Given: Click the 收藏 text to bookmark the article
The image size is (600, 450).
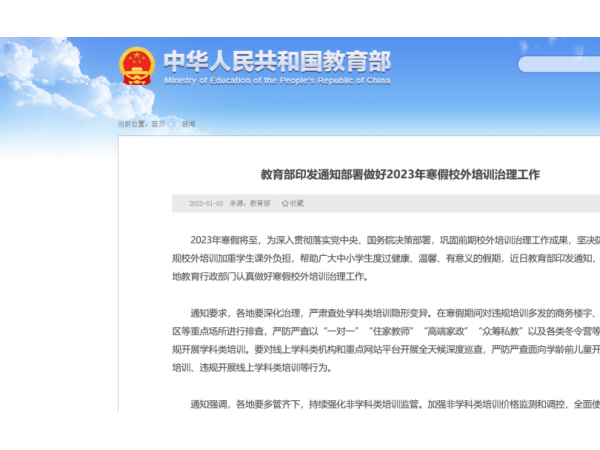Looking at the screenshot, I should pyautogui.click(x=297, y=203).
